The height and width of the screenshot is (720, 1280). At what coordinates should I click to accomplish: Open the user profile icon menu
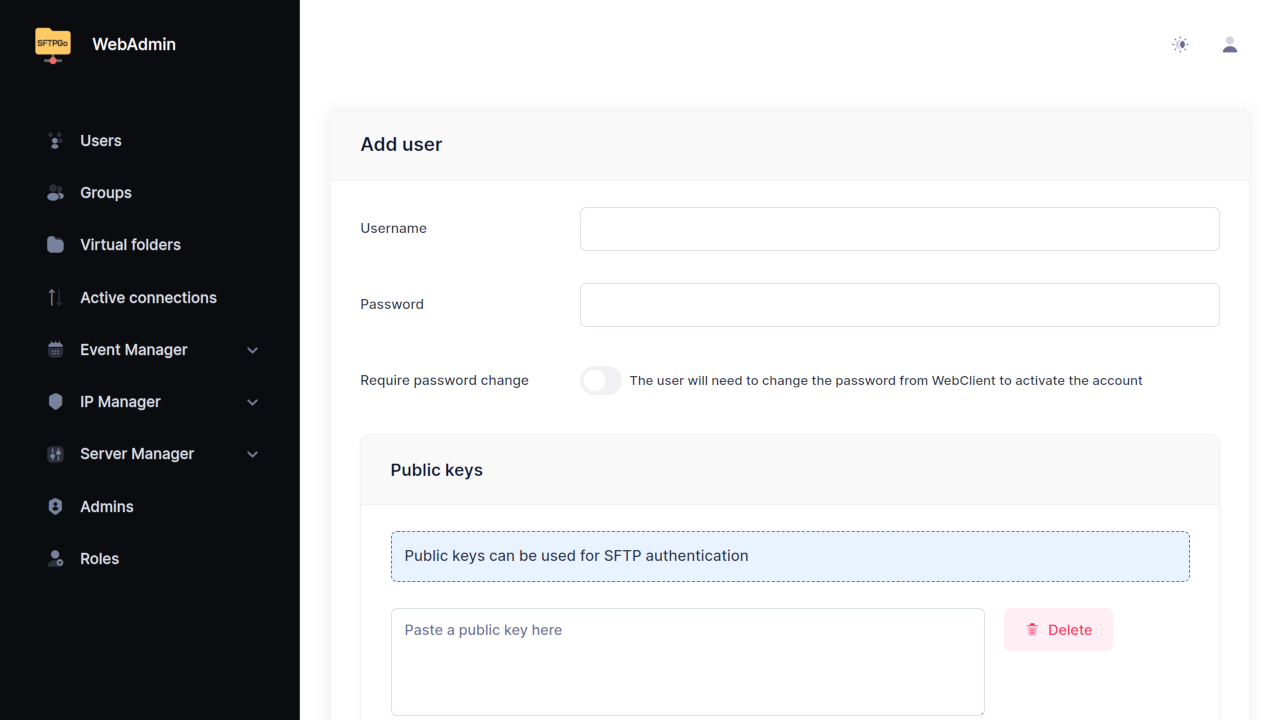[x=1230, y=44]
